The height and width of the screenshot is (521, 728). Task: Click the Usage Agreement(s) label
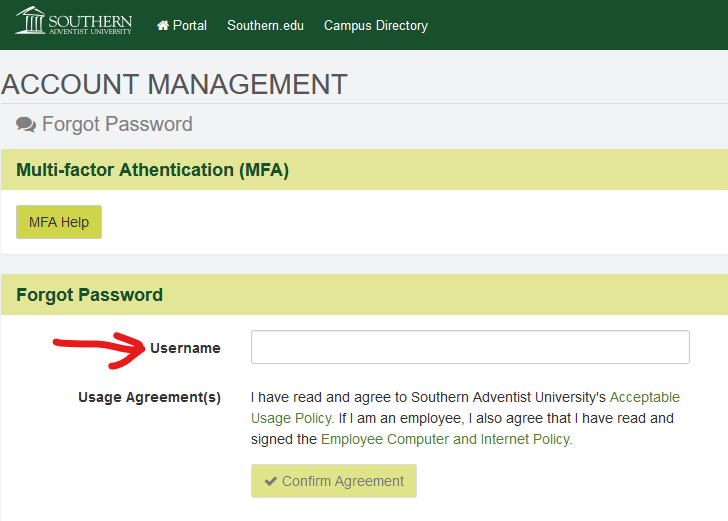click(149, 397)
